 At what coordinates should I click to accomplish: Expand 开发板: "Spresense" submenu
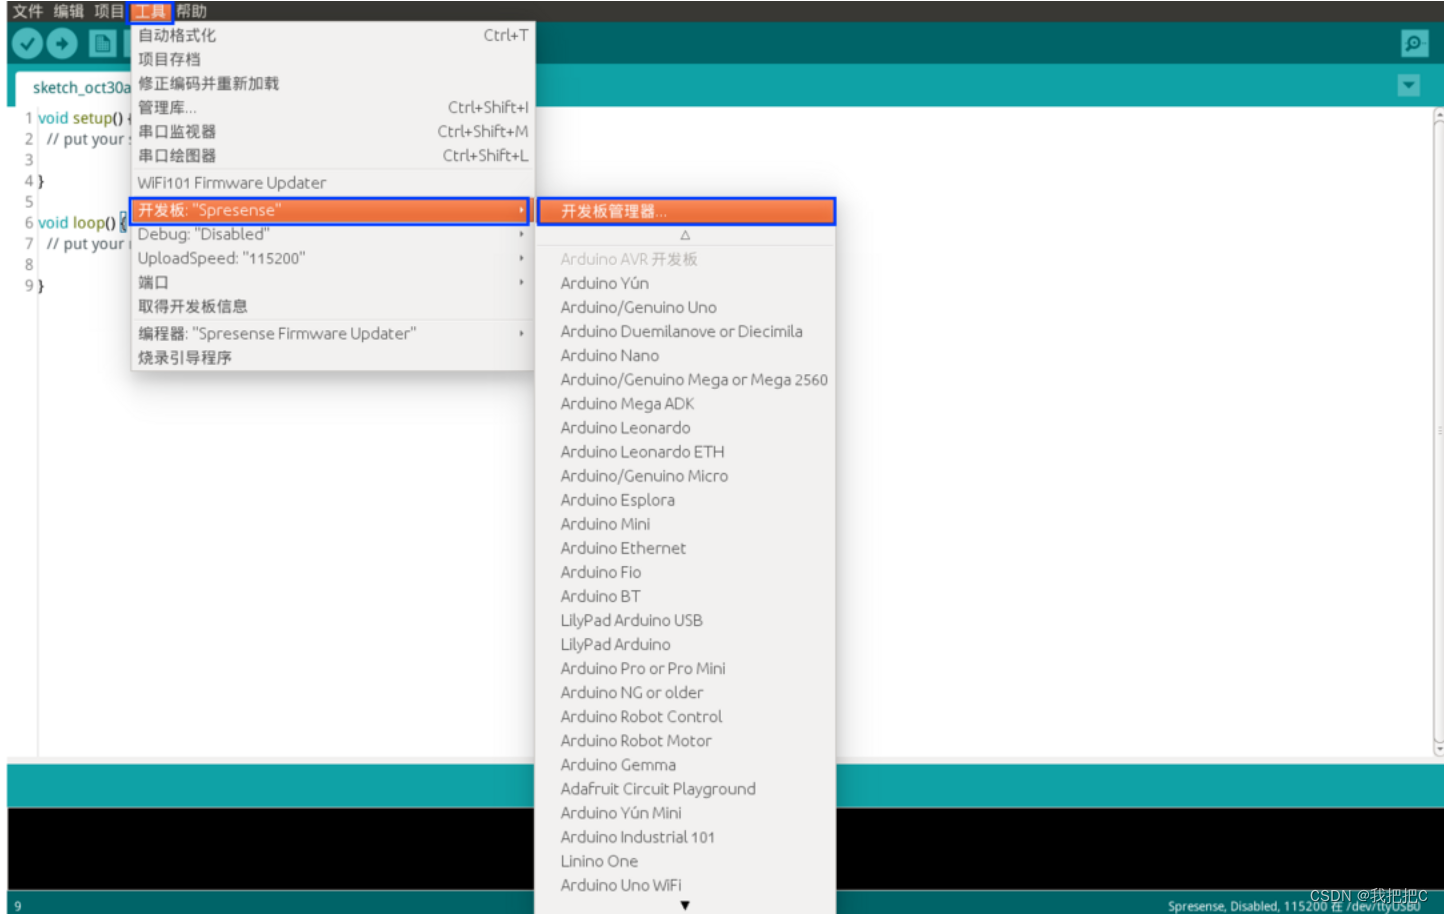[x=329, y=211]
